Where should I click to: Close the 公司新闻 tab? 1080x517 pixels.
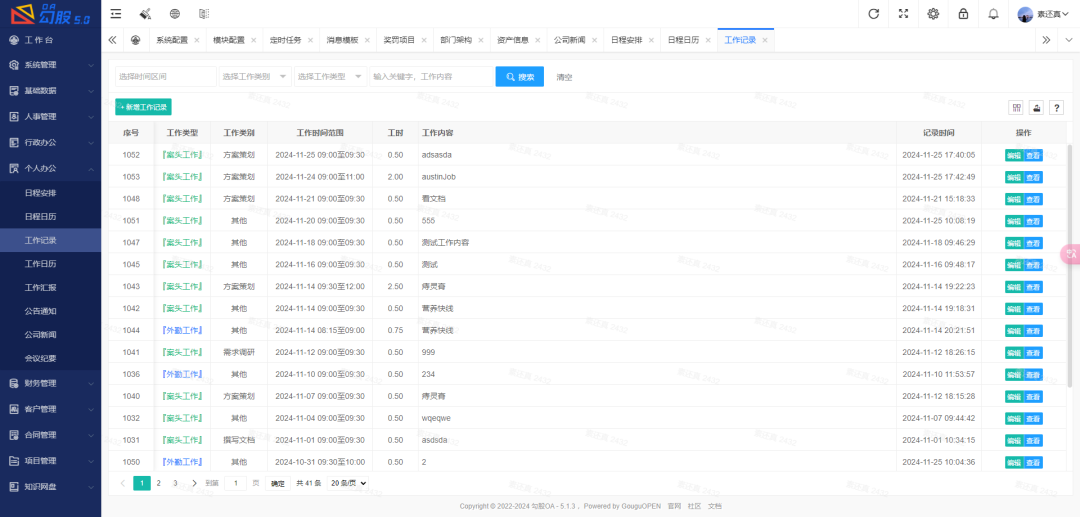pyautogui.click(x=594, y=40)
